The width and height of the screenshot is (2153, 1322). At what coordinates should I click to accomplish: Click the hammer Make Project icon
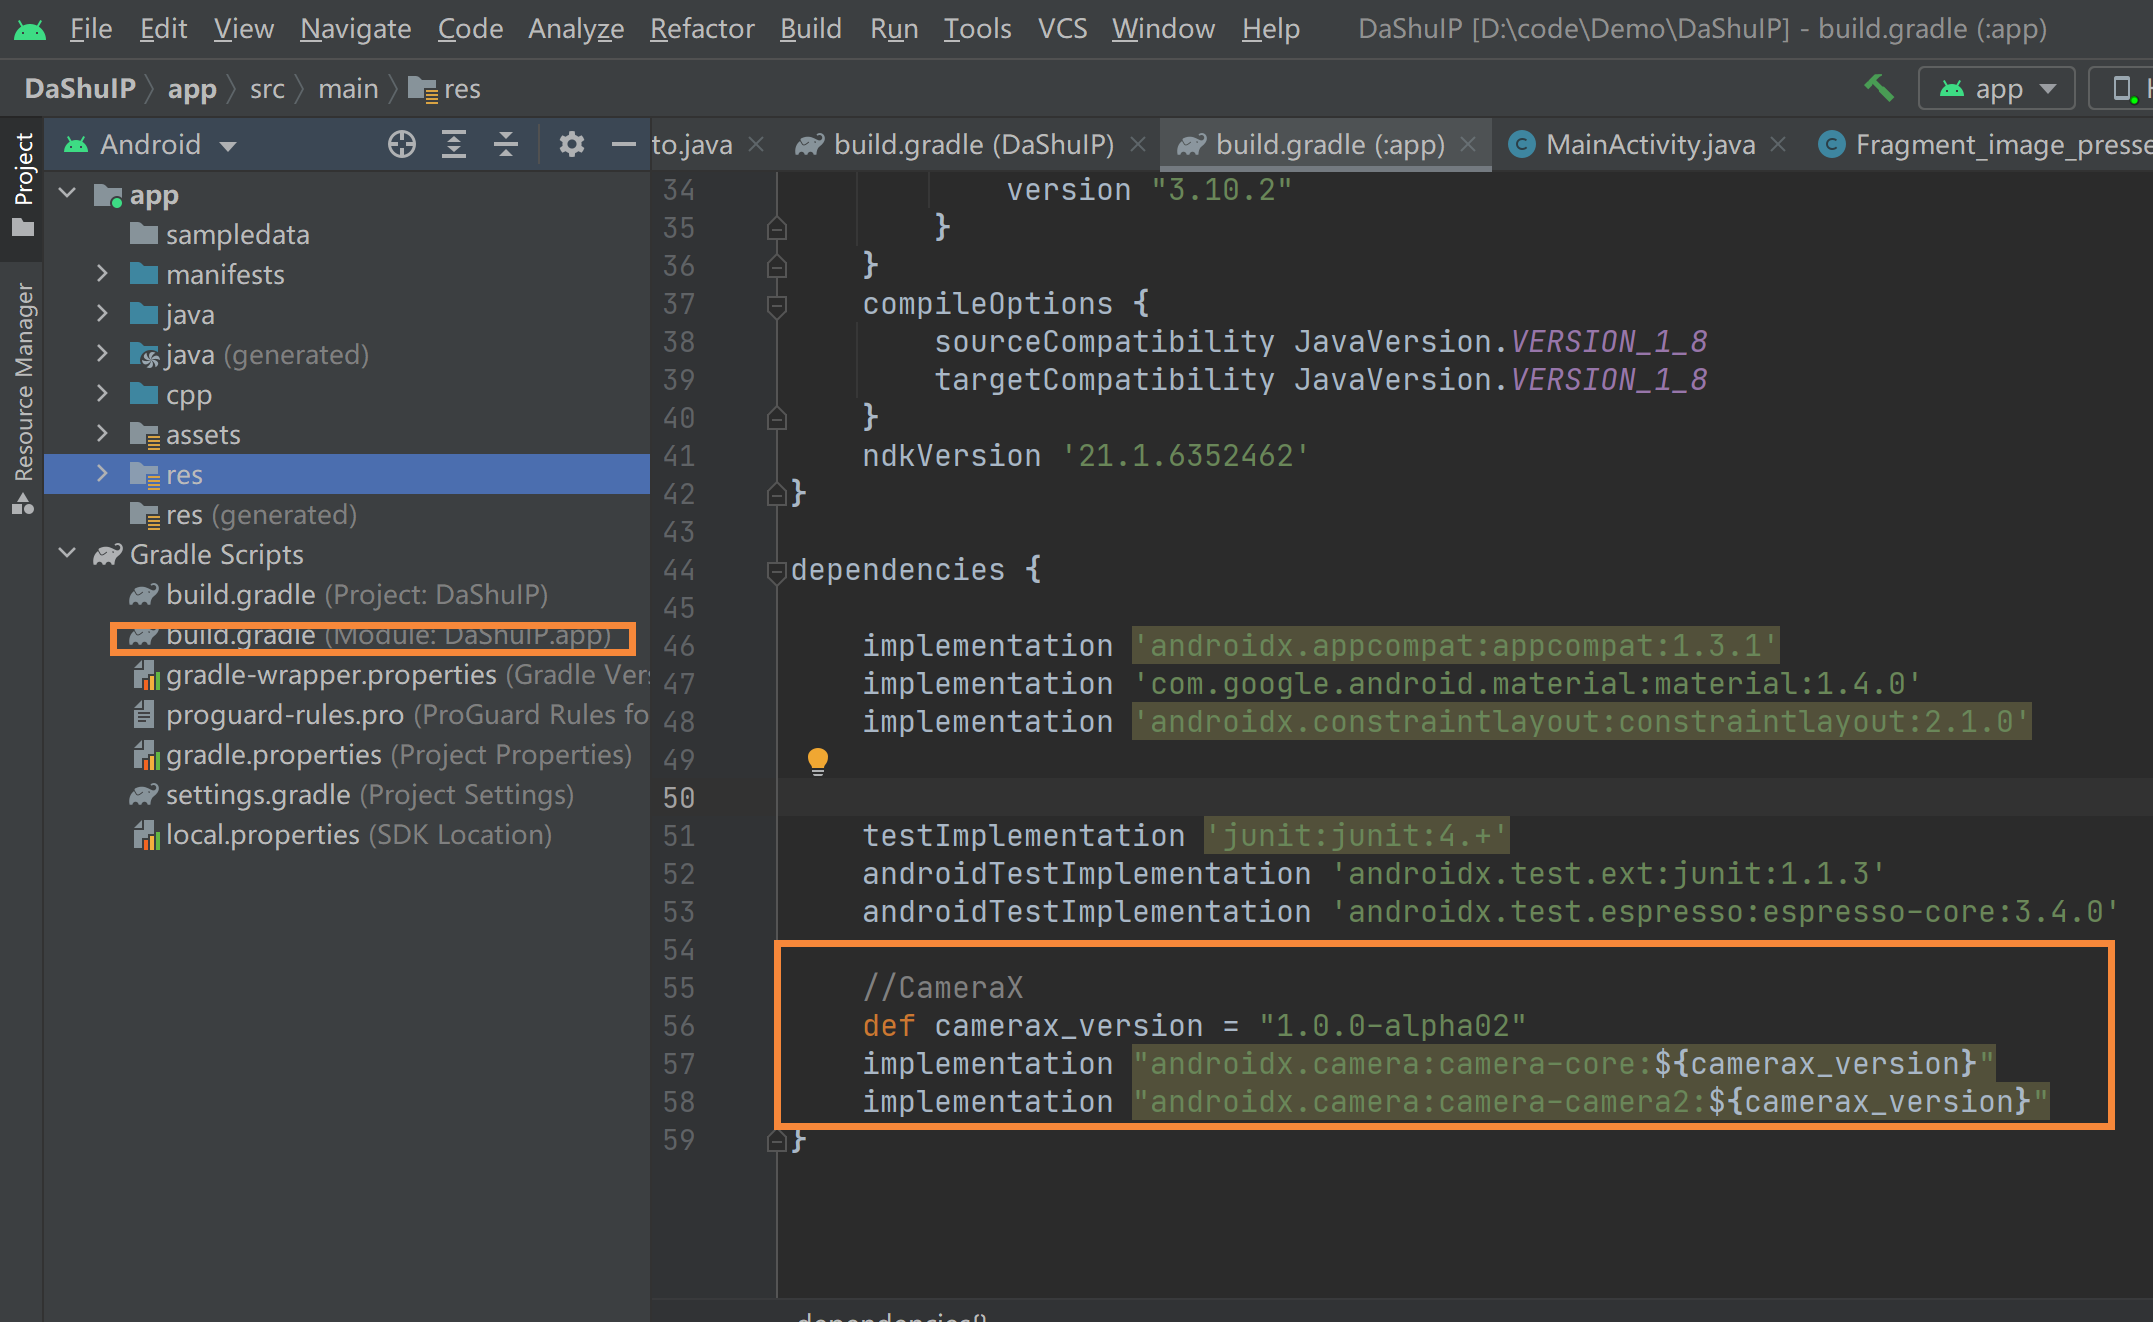pos(1879,88)
